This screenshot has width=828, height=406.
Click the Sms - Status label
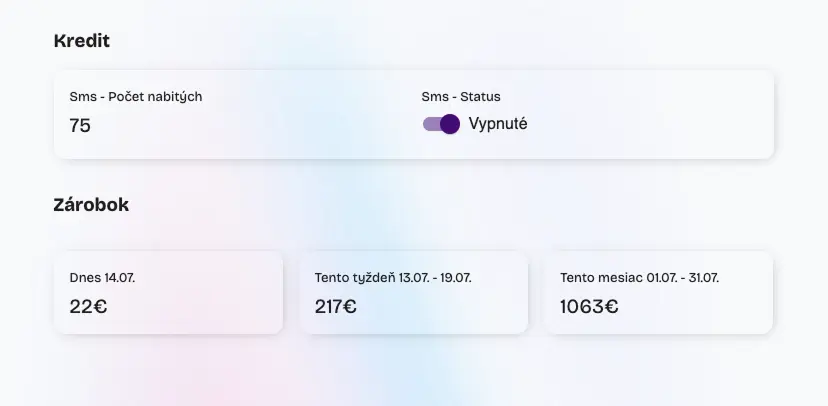tap(461, 97)
